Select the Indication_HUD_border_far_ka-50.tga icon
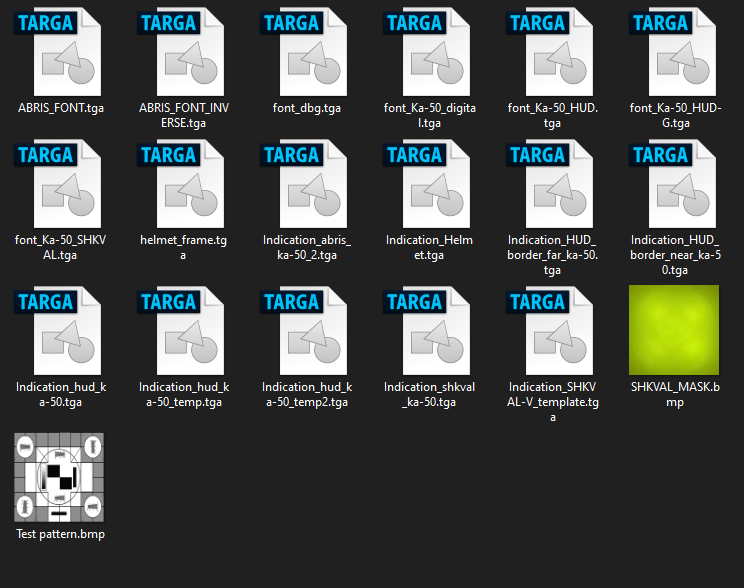This screenshot has width=744, height=588. 549,183
